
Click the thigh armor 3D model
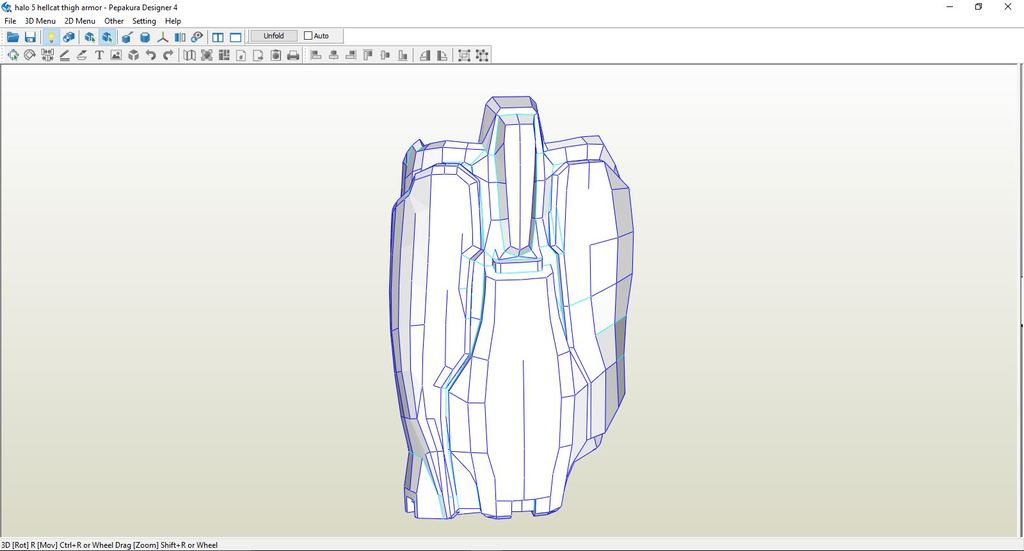click(511, 307)
